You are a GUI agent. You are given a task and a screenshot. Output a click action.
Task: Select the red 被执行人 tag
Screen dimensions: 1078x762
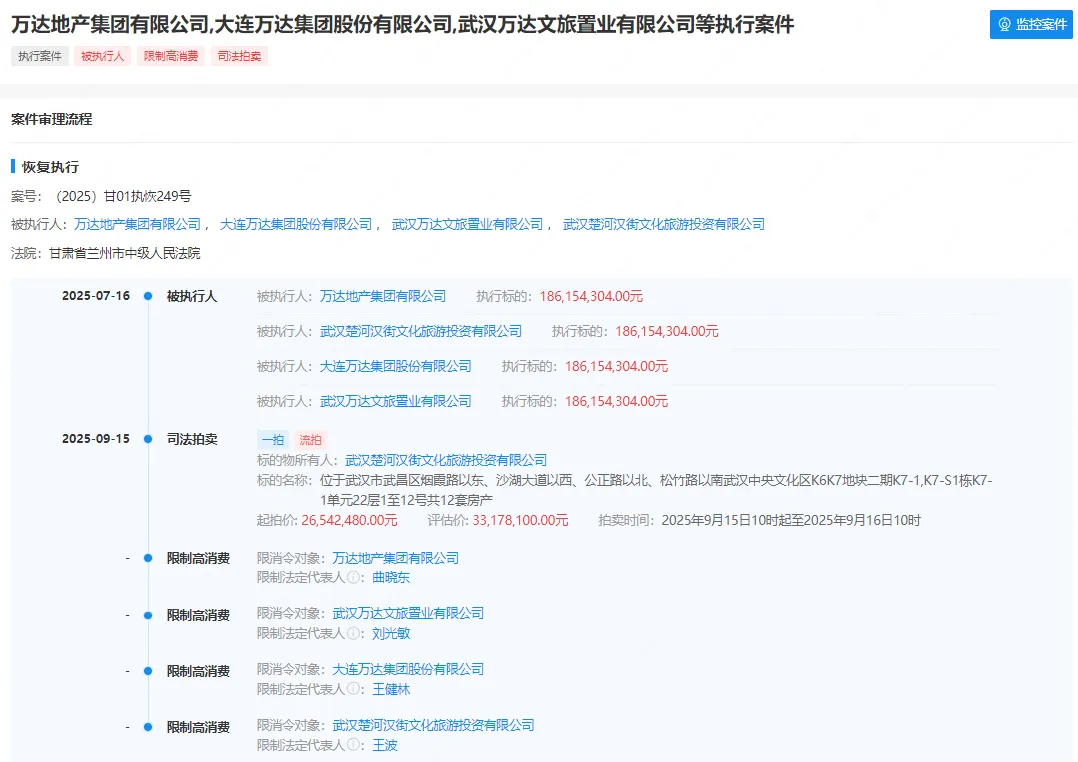102,56
